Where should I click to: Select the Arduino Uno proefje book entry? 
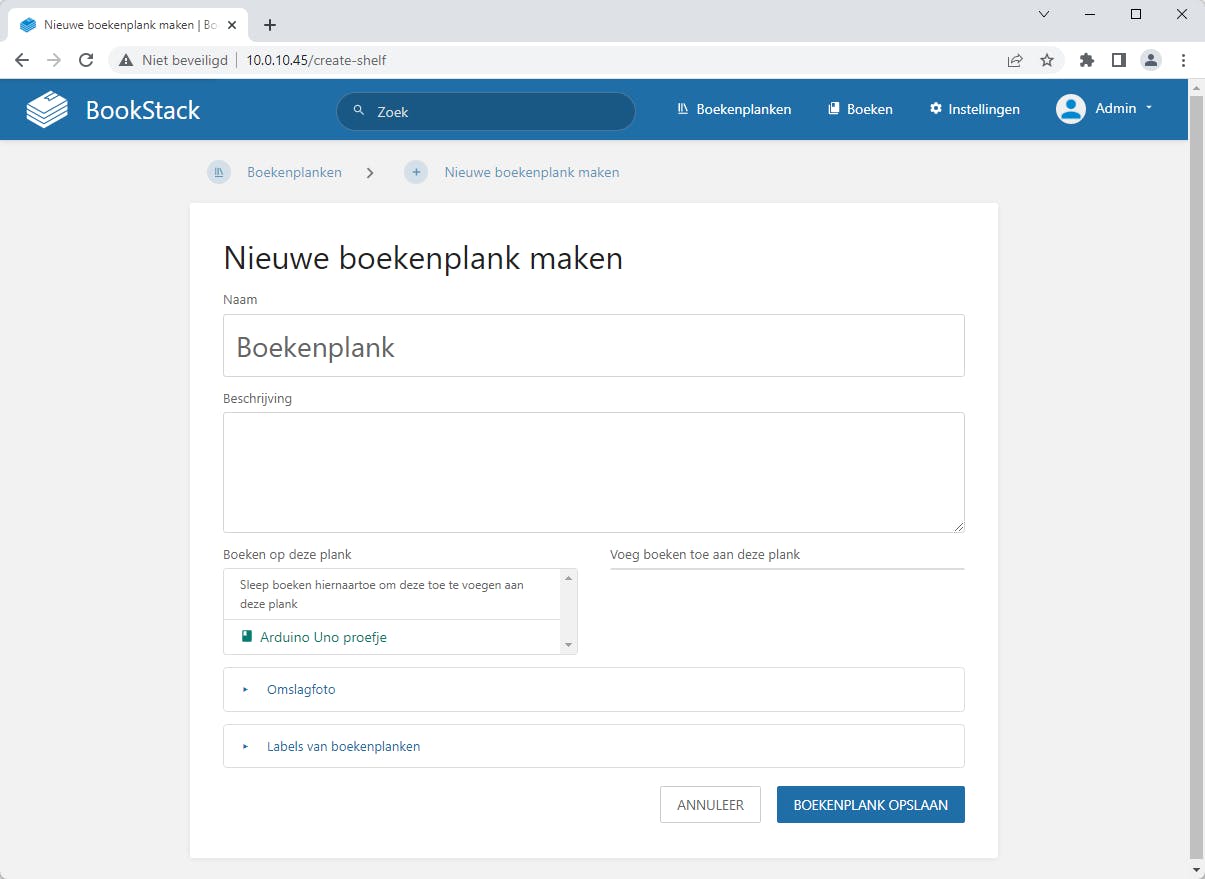pos(392,637)
